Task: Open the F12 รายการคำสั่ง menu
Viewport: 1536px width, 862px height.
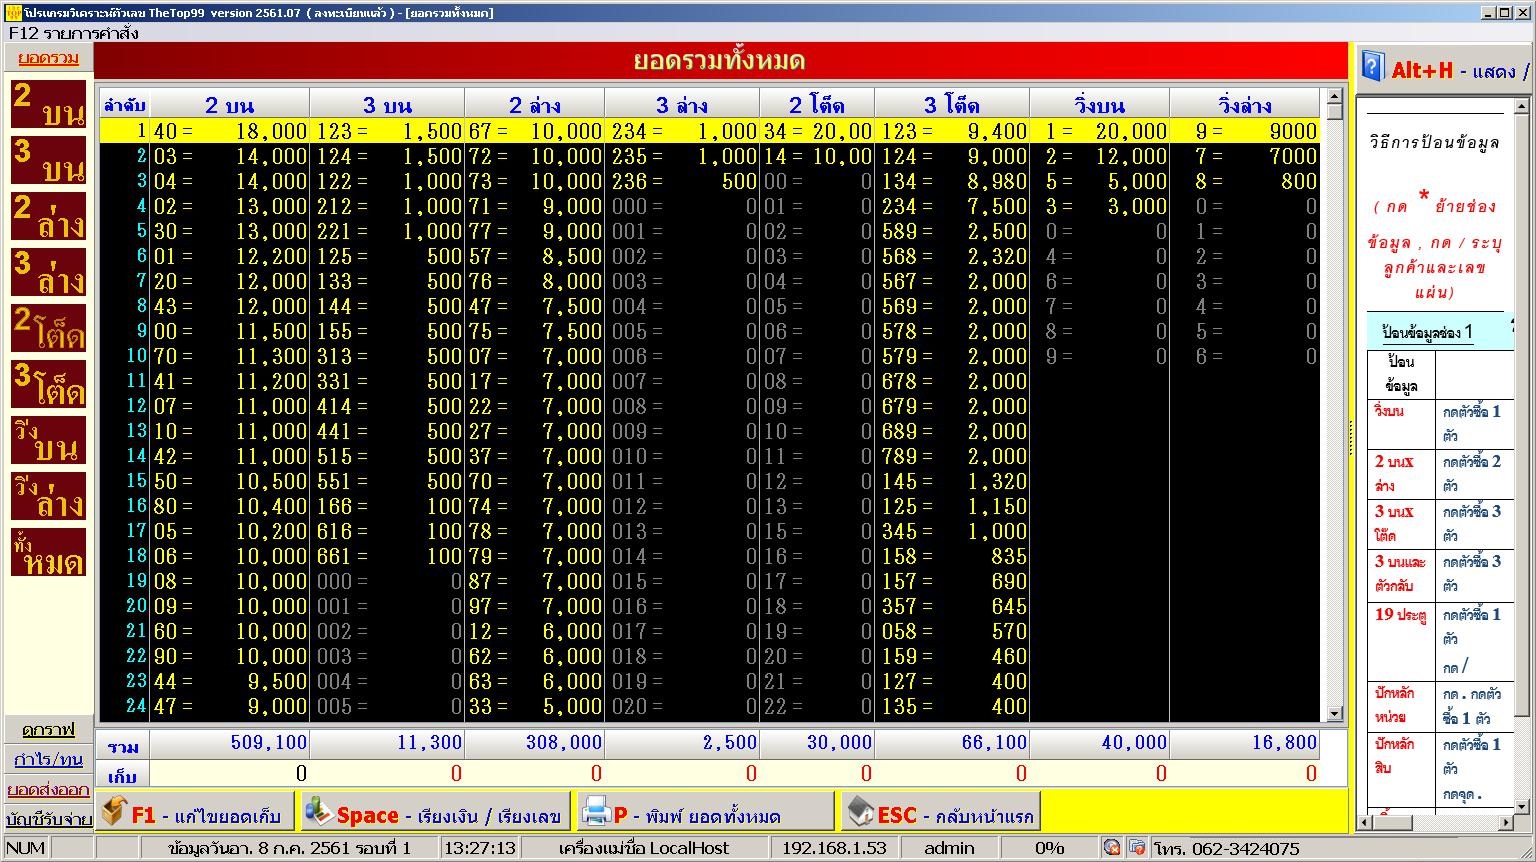Action: pos(73,33)
